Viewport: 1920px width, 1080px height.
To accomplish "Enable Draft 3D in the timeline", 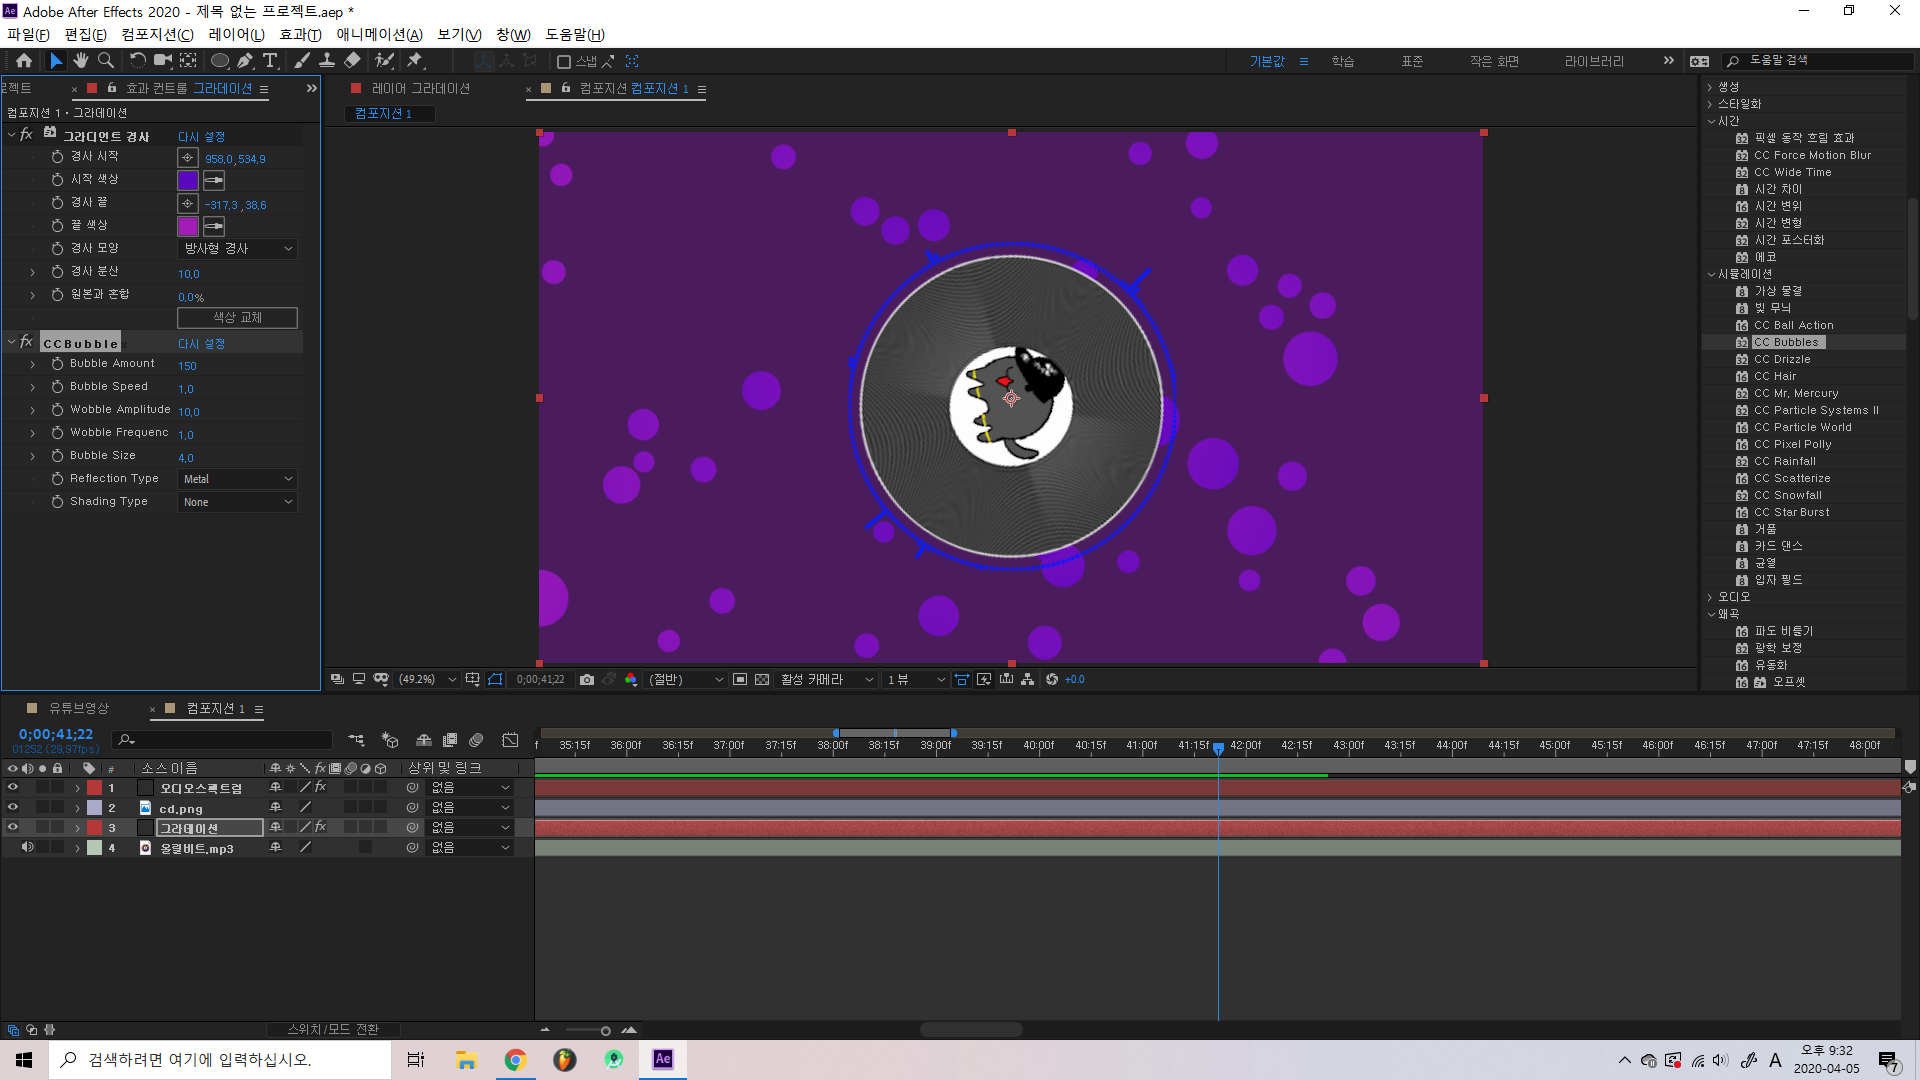I will pos(390,740).
